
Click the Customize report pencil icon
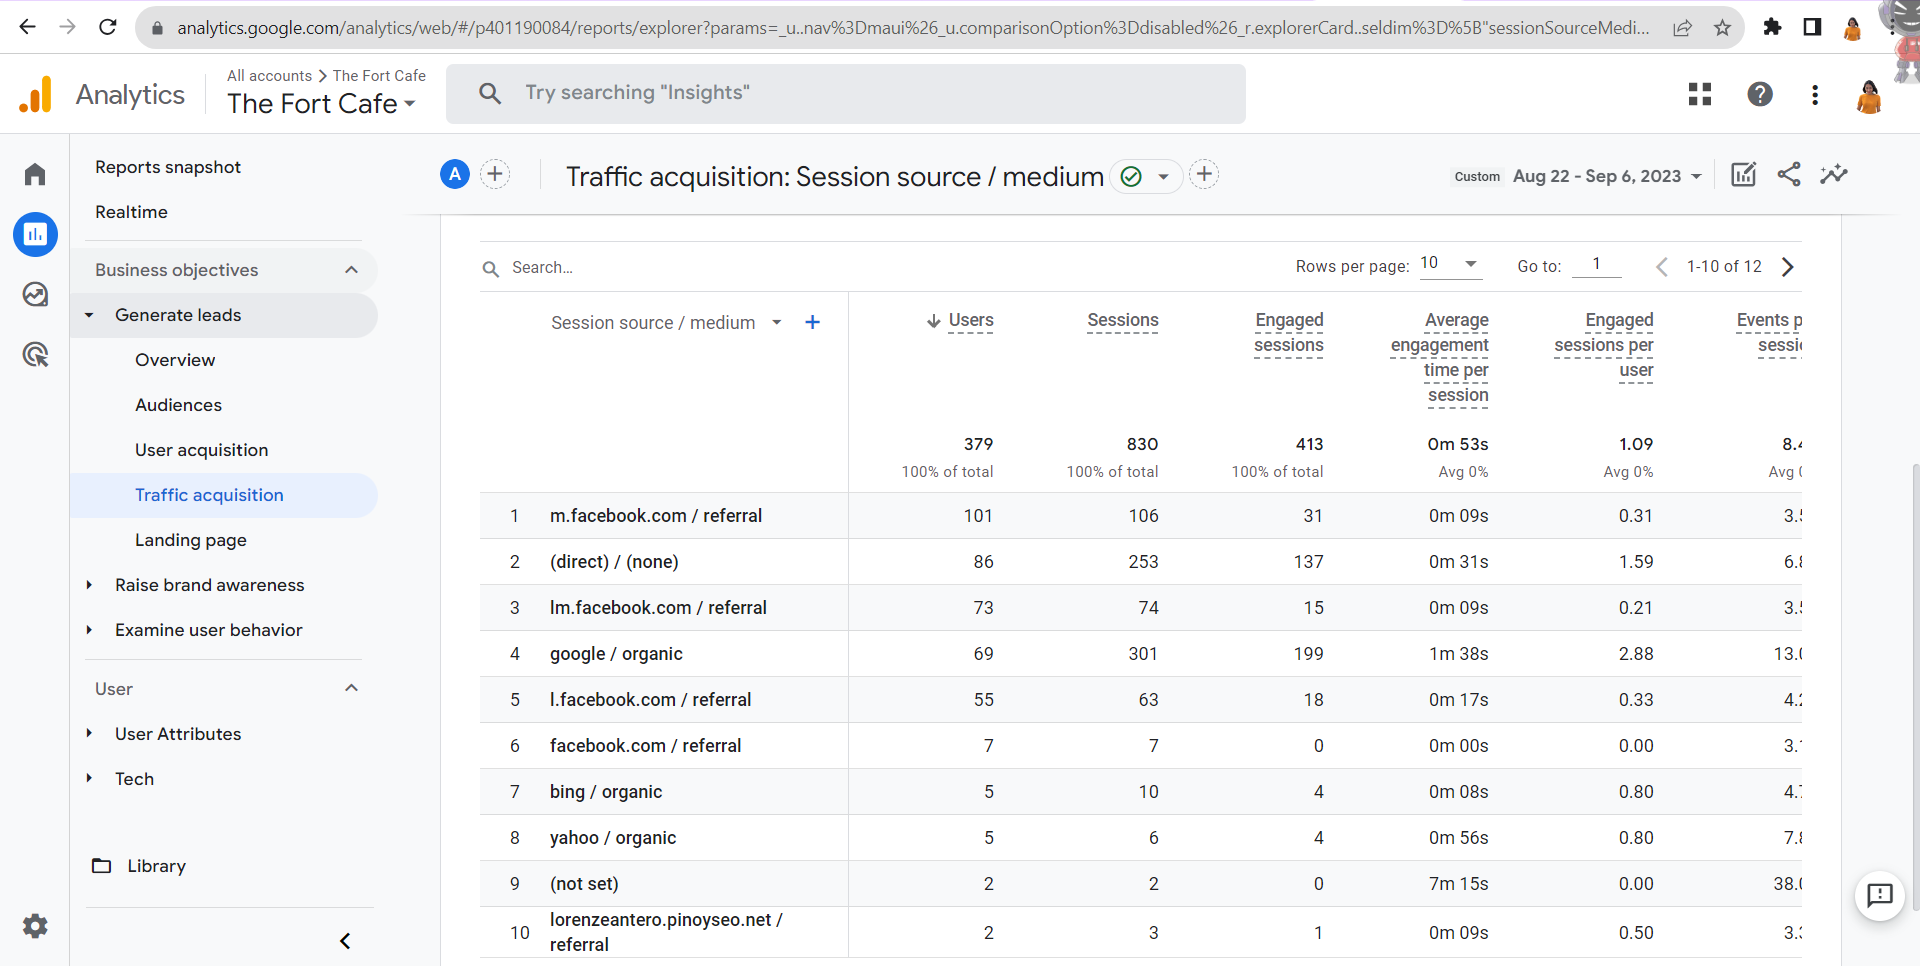[x=1743, y=174]
